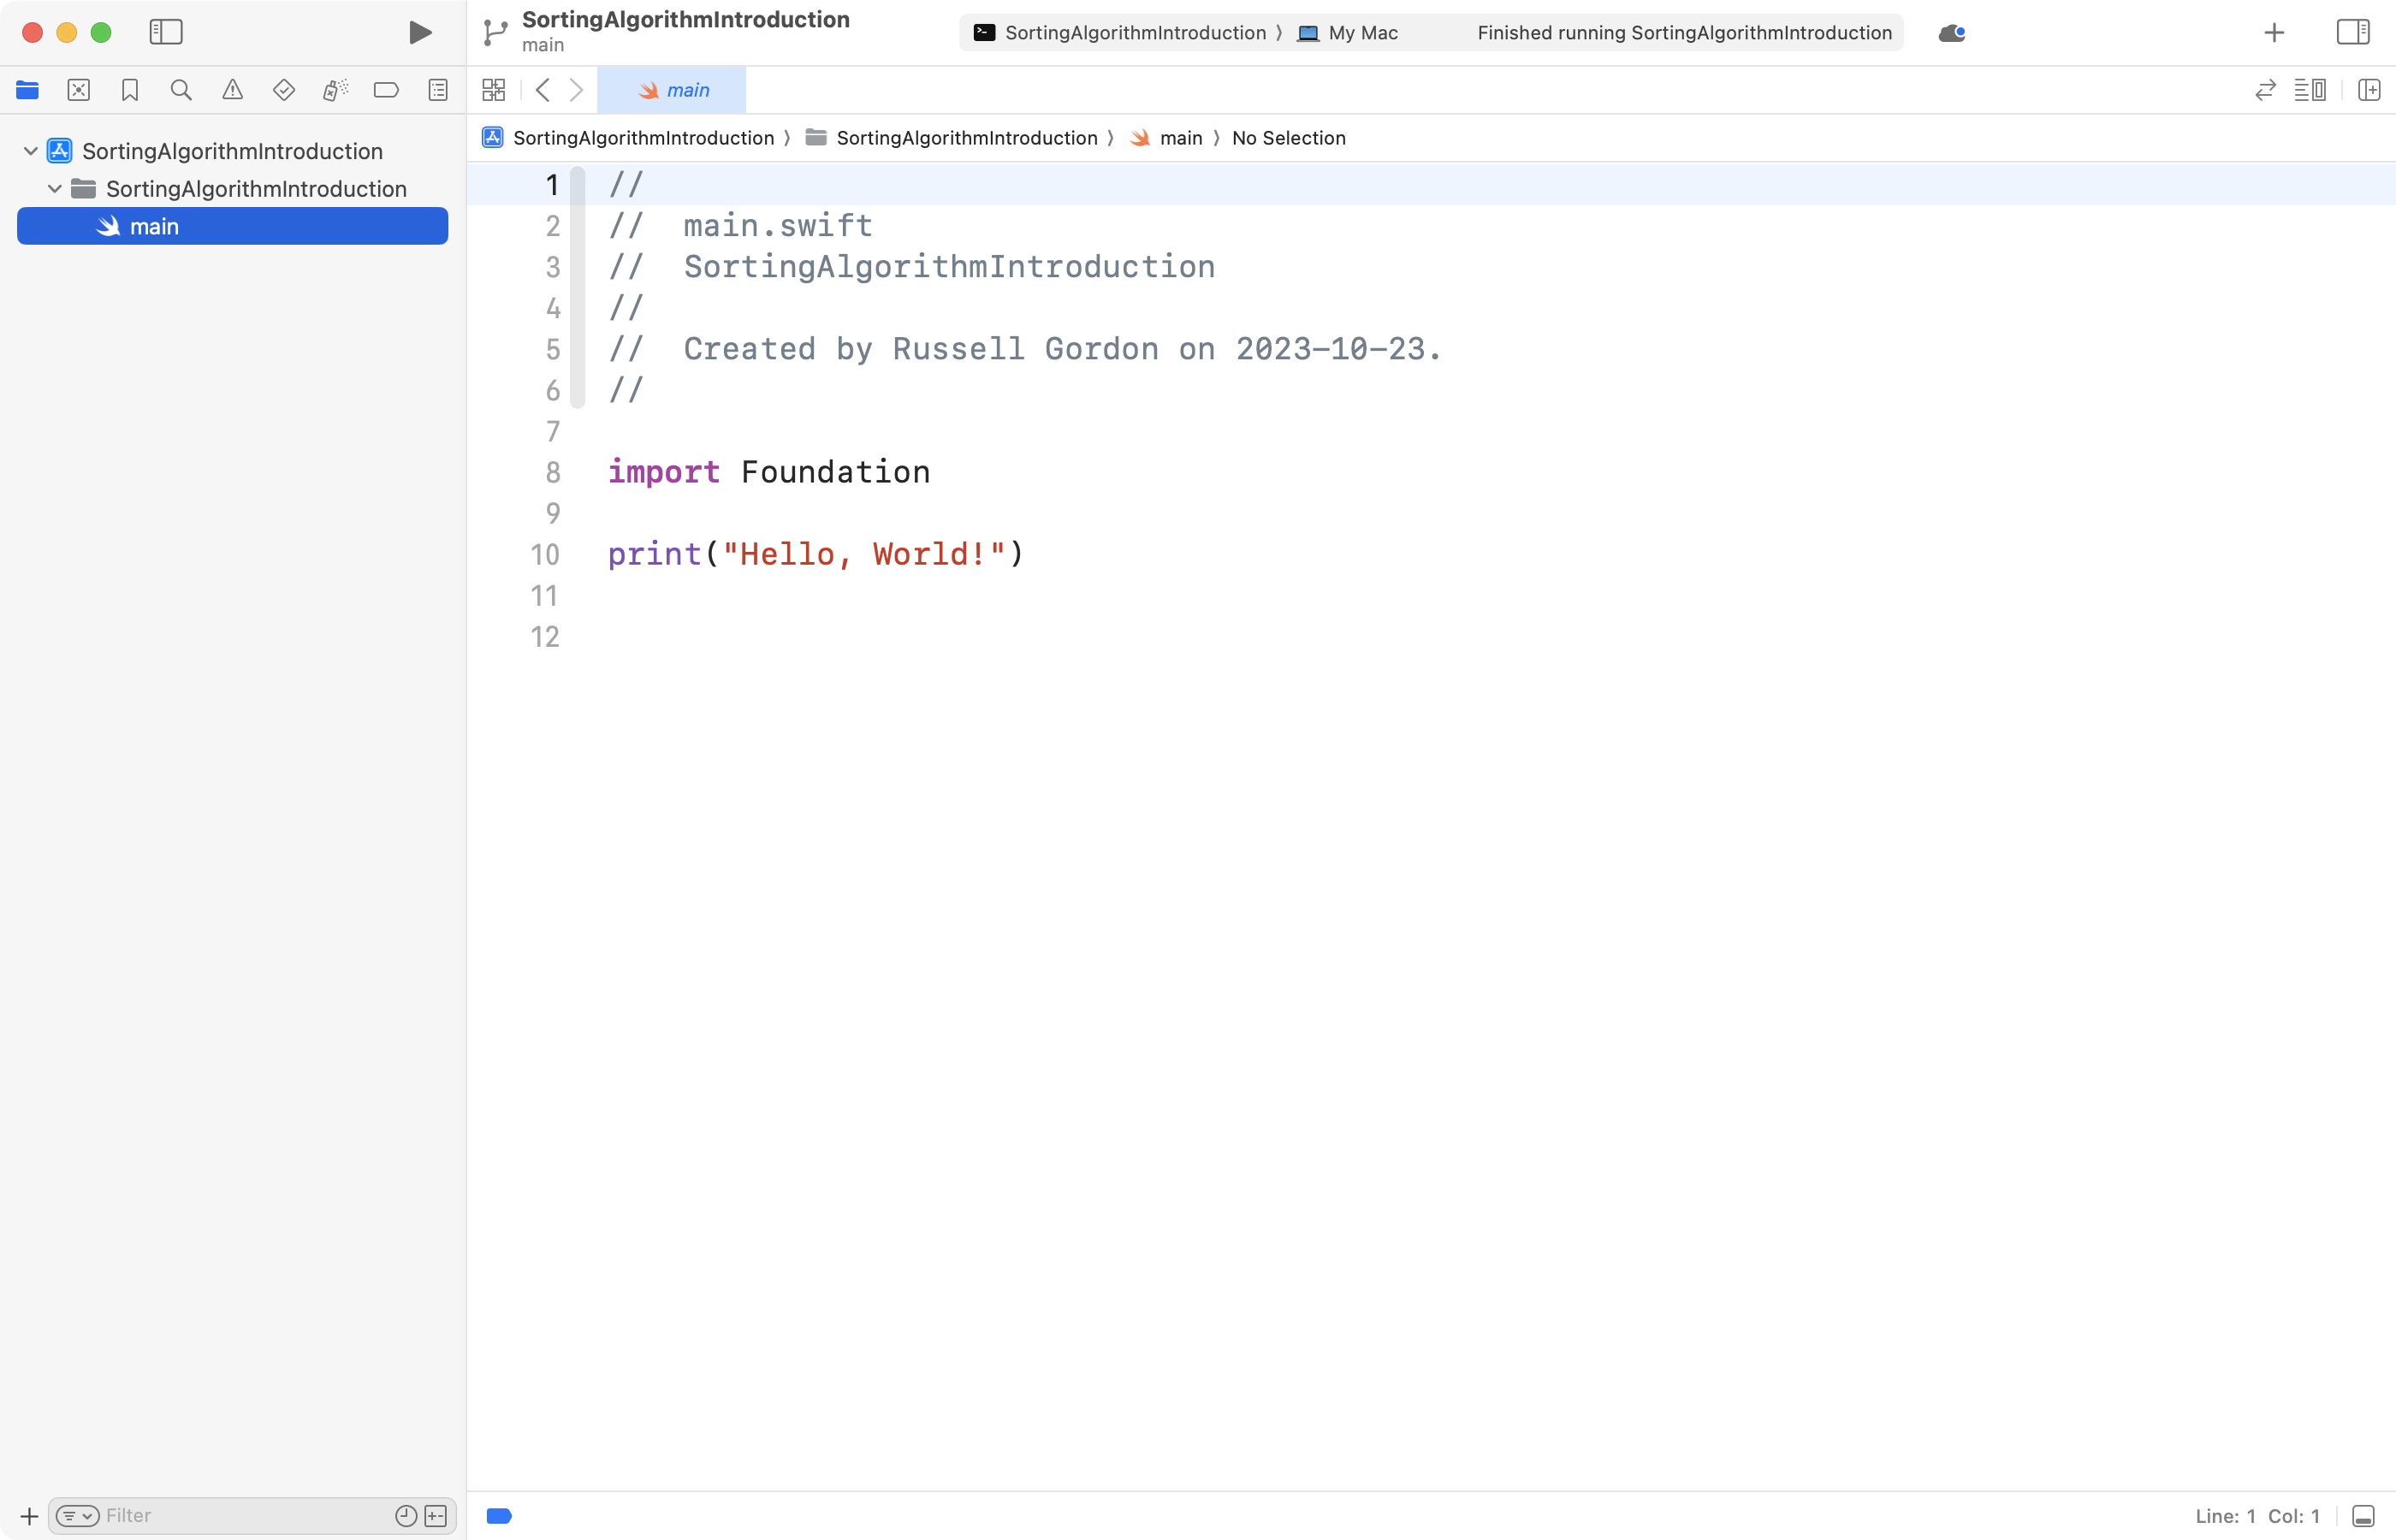Show the Issue navigator warning icon
The width and height of the screenshot is (2396, 1540).
232,90
